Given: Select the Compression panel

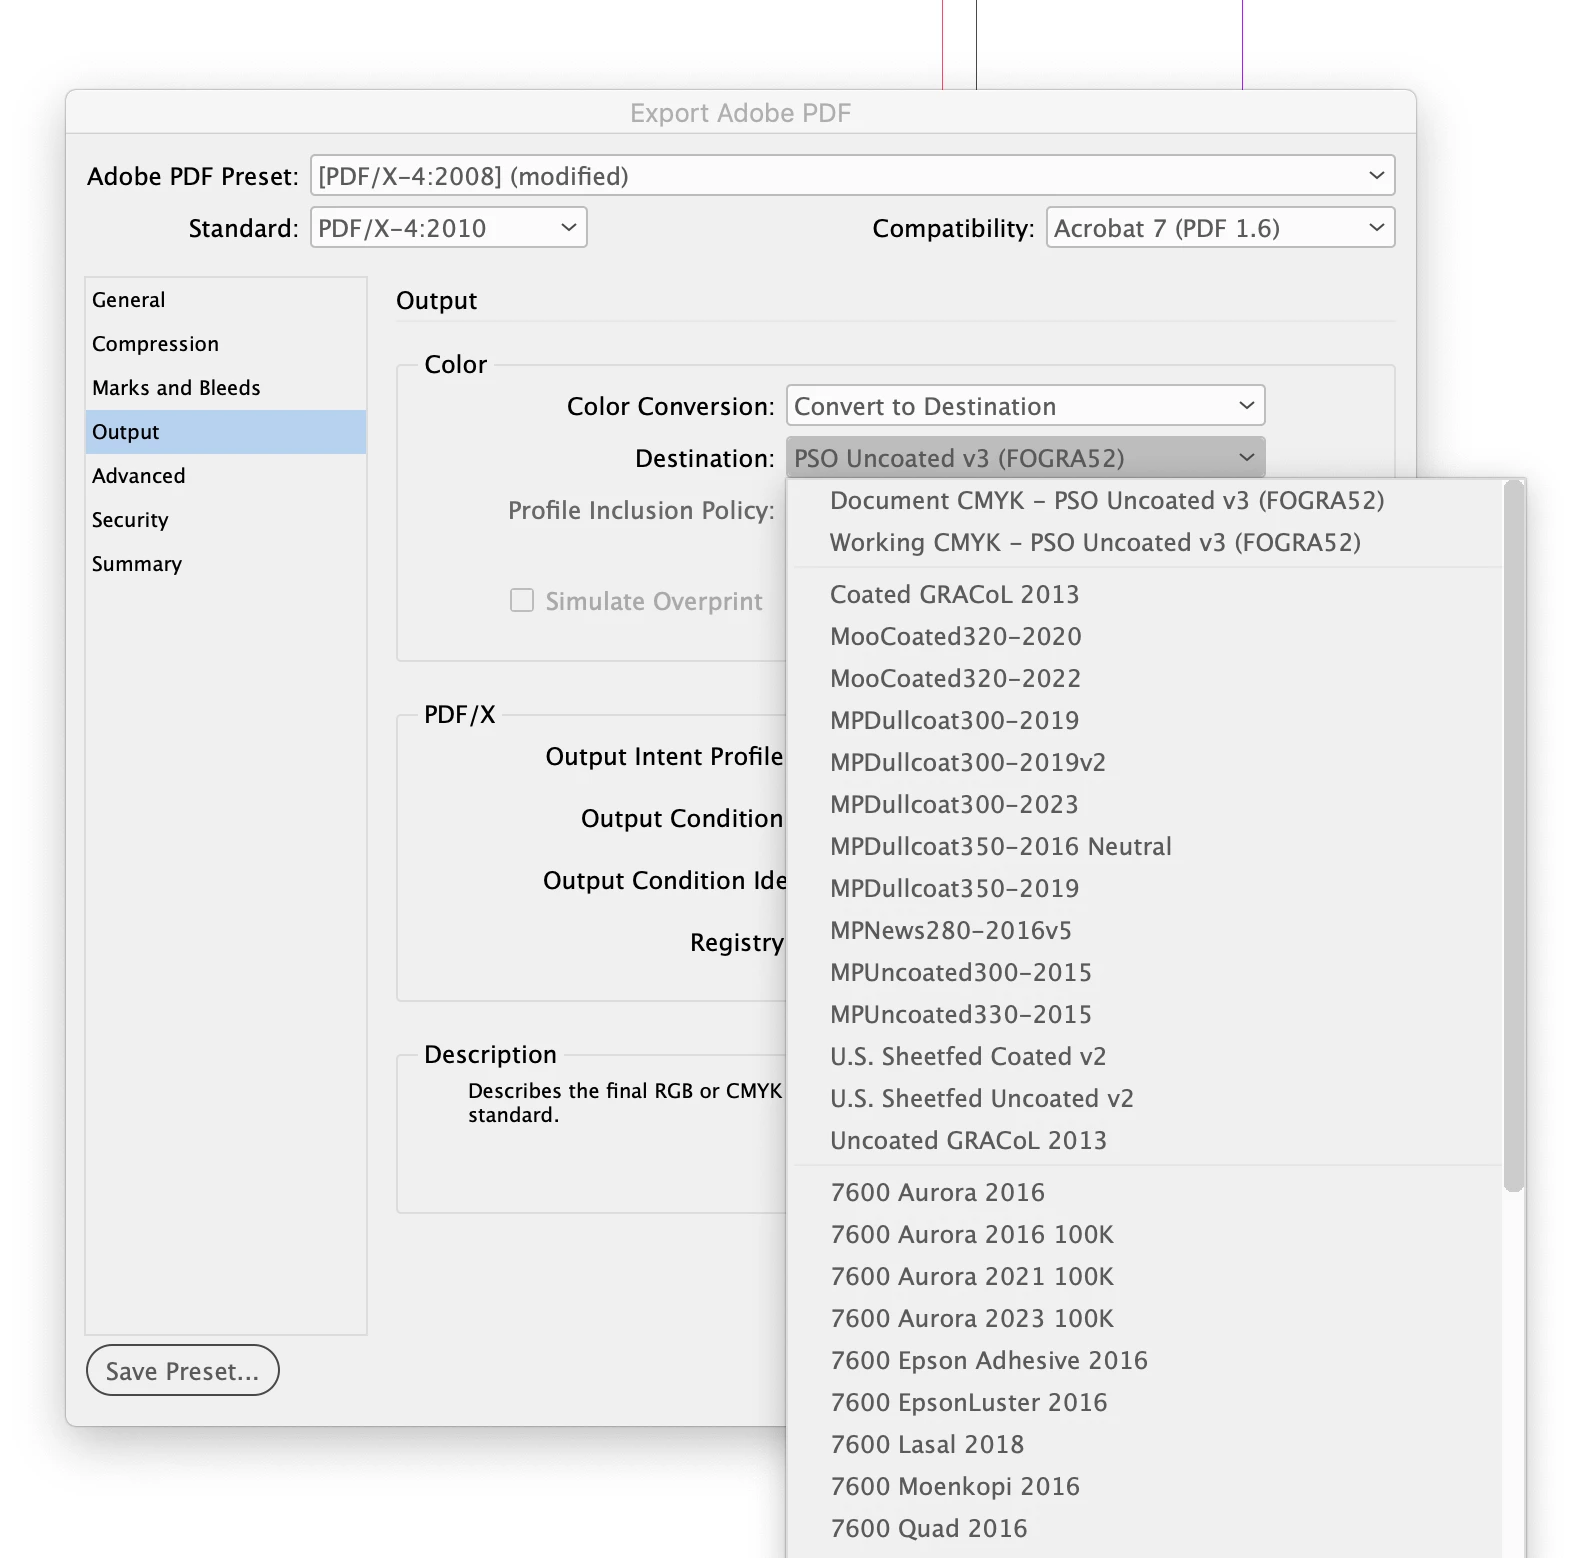Looking at the screenshot, I should [226, 344].
